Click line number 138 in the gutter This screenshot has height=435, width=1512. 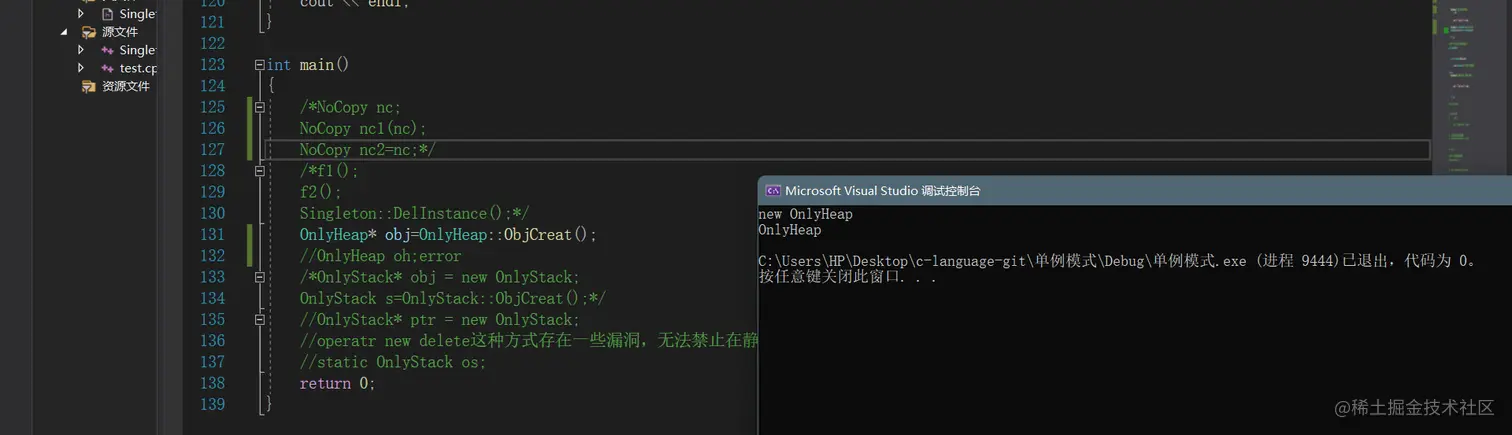[212, 384]
